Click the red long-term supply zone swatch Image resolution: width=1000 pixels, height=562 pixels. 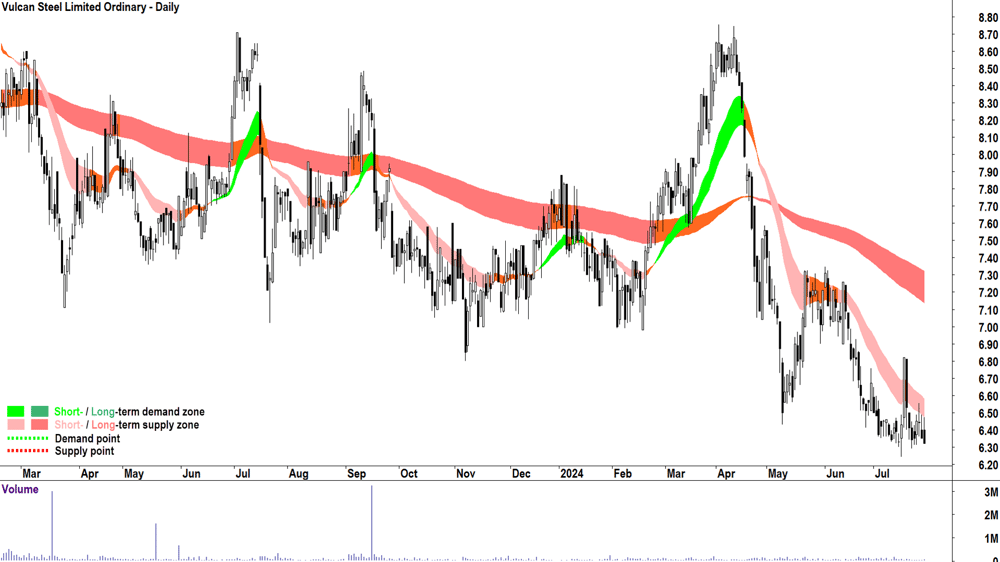click(40, 425)
